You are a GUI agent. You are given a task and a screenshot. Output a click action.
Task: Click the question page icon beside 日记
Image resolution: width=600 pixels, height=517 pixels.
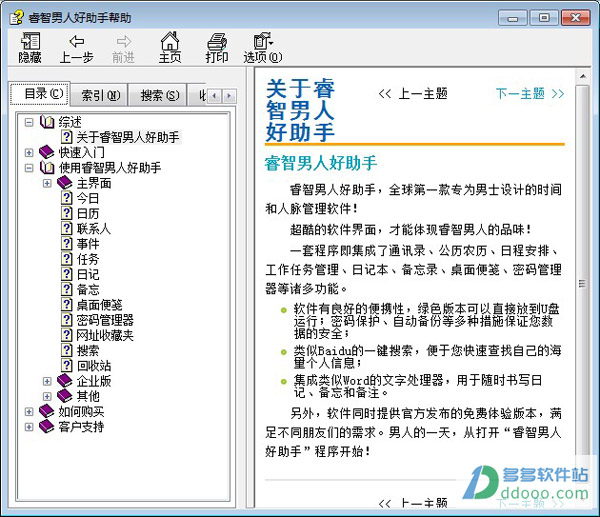tap(67, 274)
